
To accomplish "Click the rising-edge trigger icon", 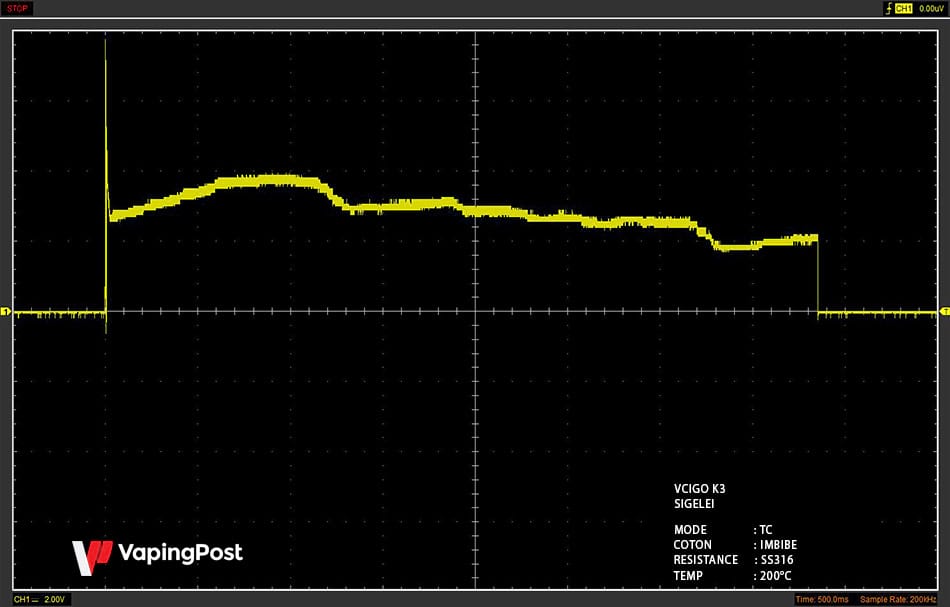I will tap(889, 8).
